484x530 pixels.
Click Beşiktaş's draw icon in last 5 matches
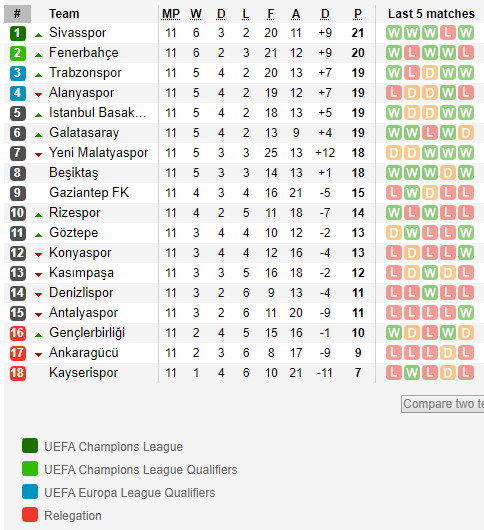tap(447, 173)
